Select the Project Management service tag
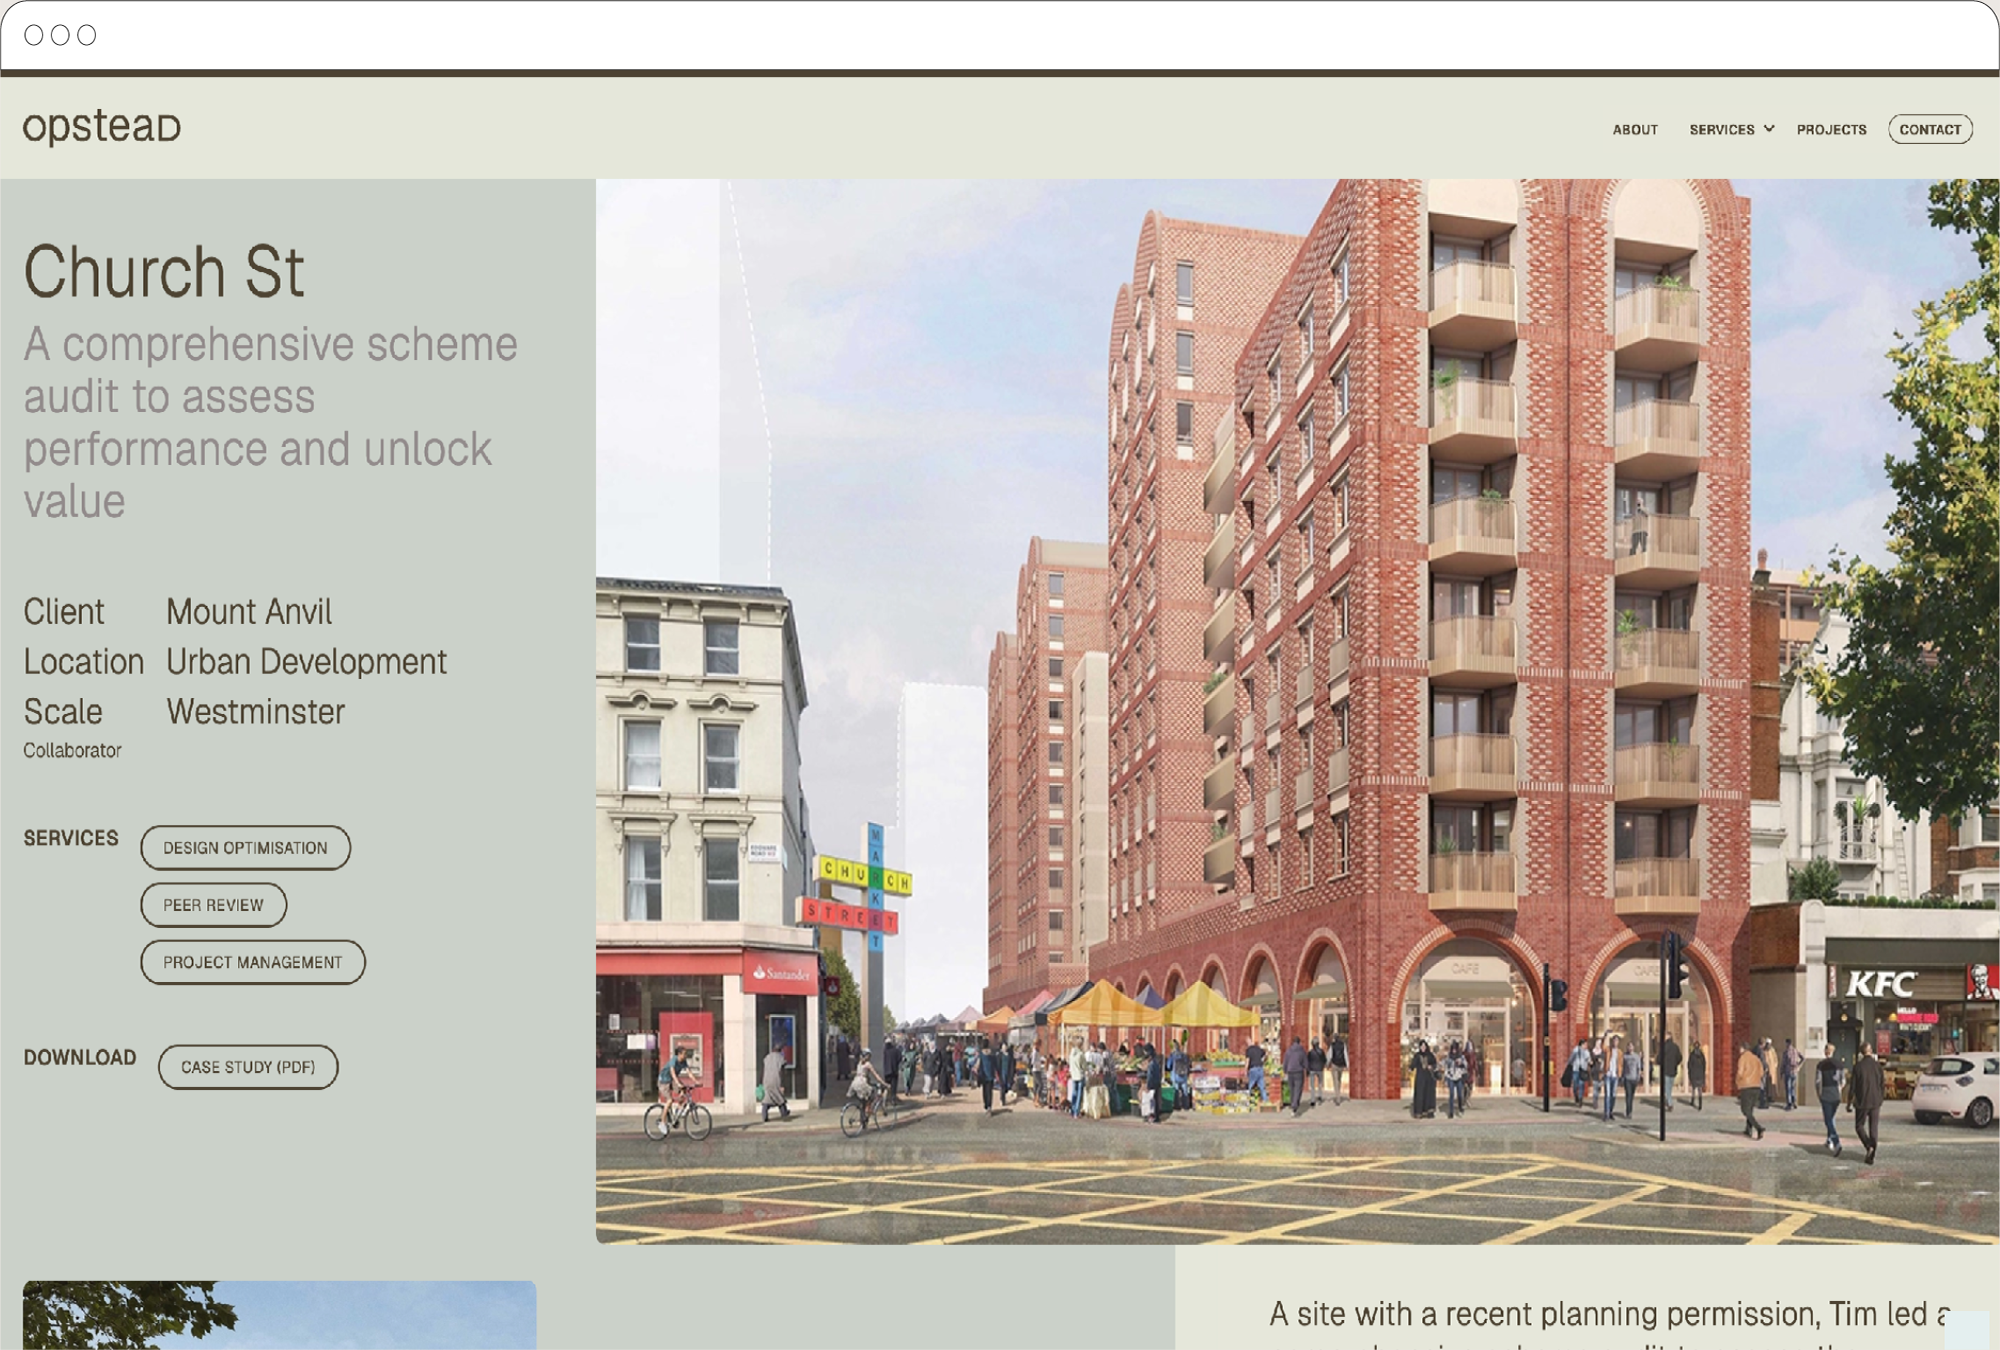Screen dimensions: 2000x1350 [252, 962]
